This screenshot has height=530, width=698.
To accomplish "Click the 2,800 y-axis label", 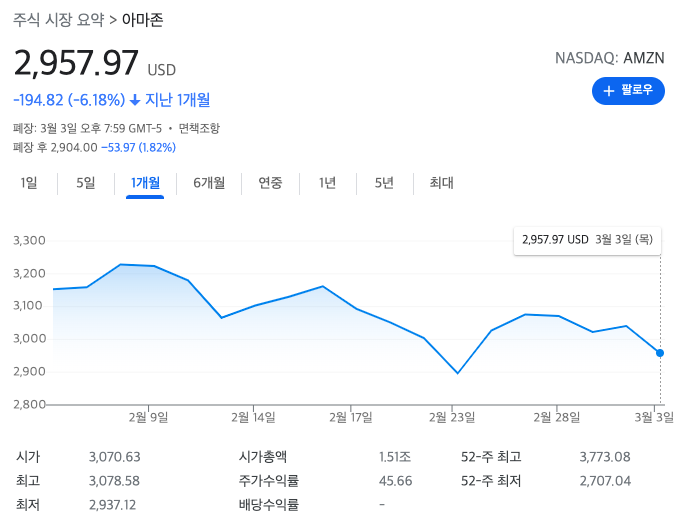I will pos(29,405).
